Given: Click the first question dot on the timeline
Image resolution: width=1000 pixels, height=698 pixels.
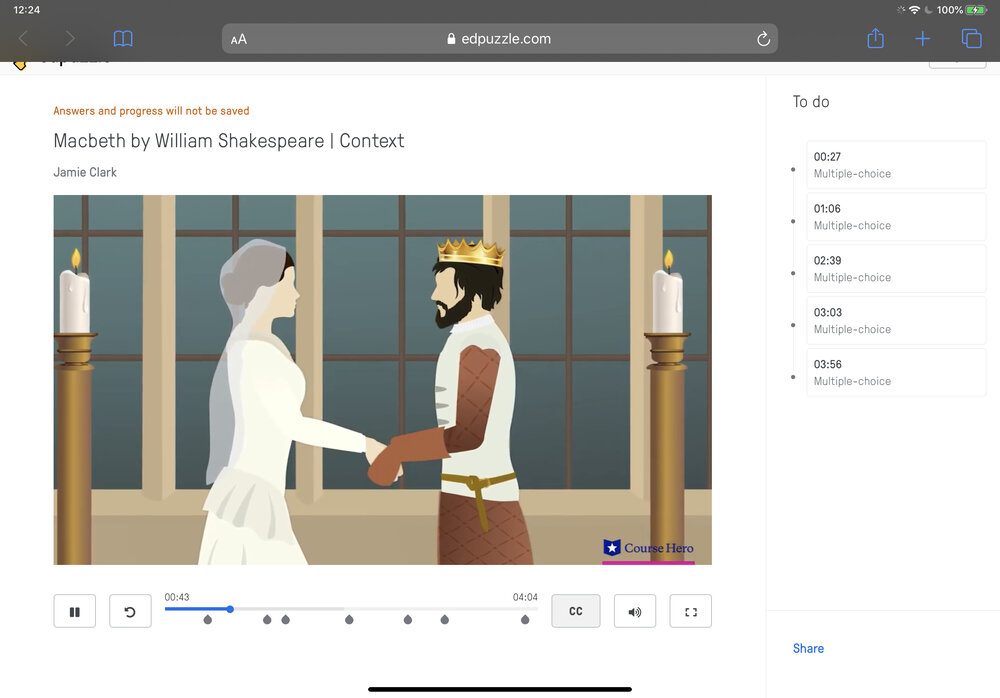Looking at the screenshot, I should [207, 620].
